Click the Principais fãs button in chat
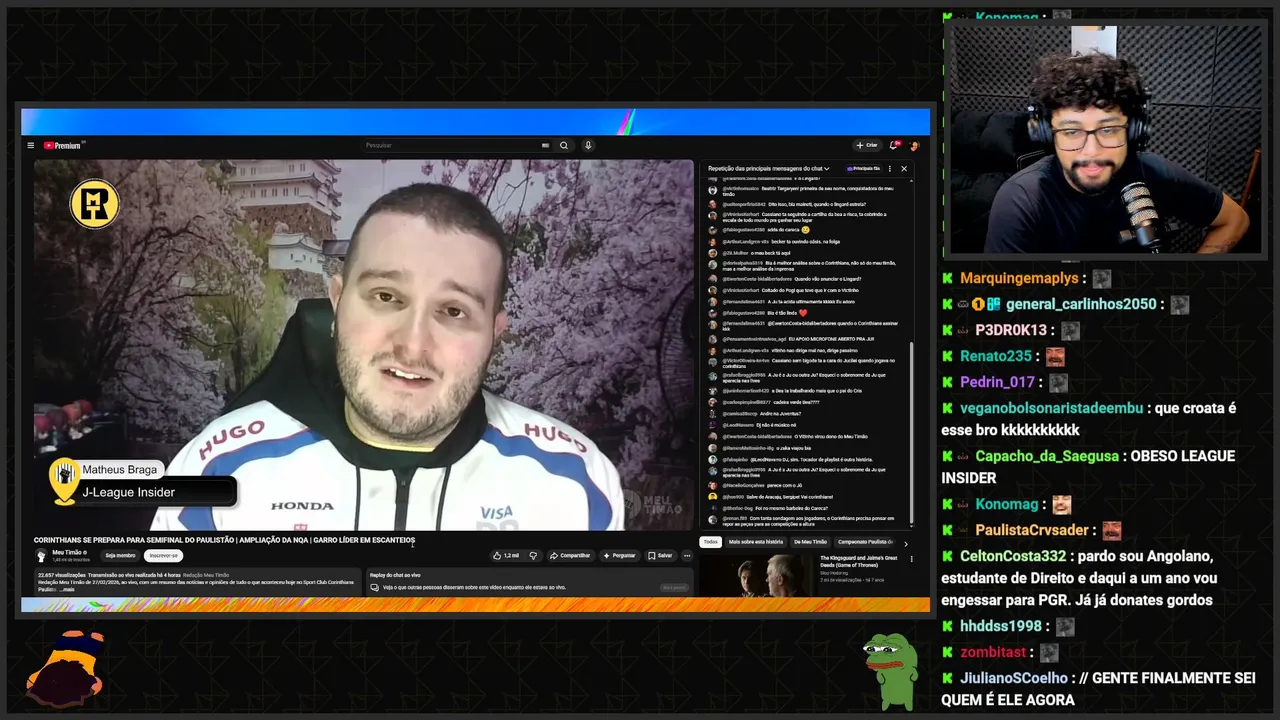1280x720 pixels. click(864, 169)
